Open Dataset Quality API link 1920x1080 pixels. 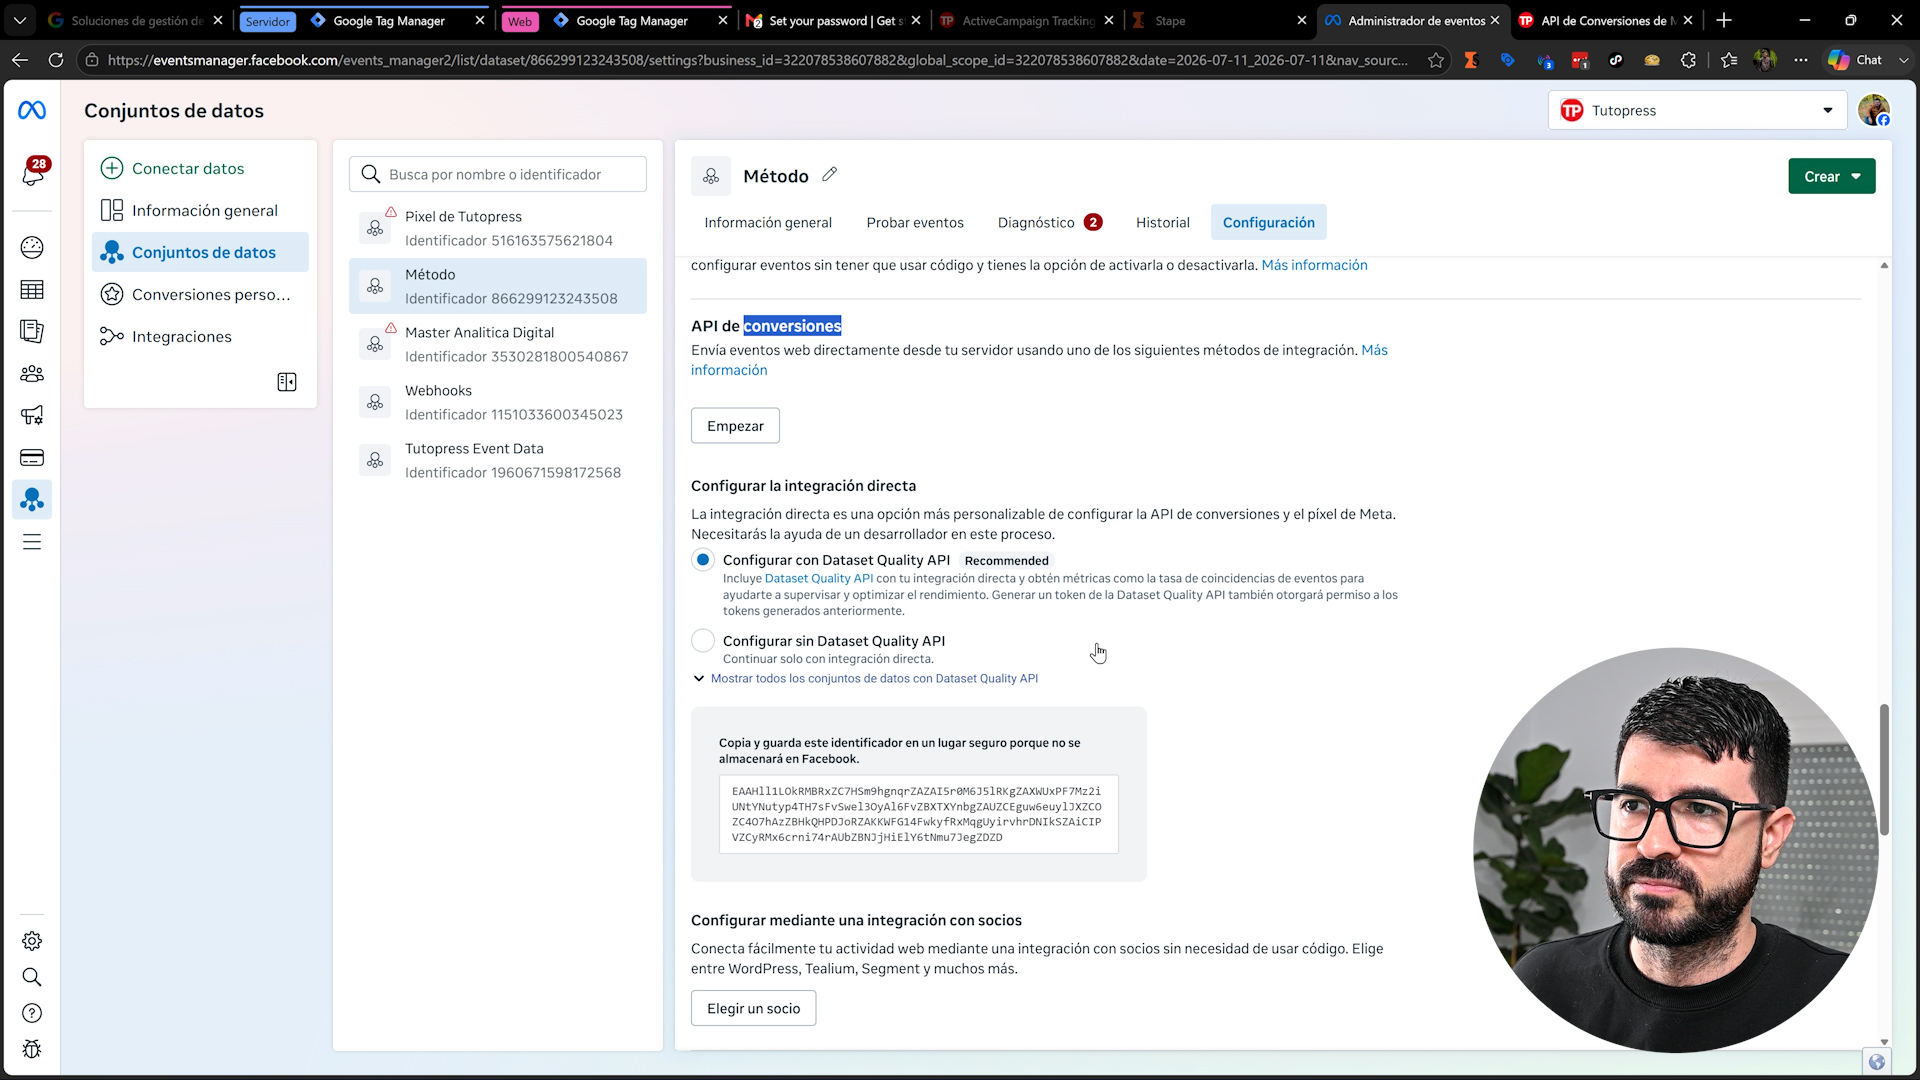[x=819, y=578]
